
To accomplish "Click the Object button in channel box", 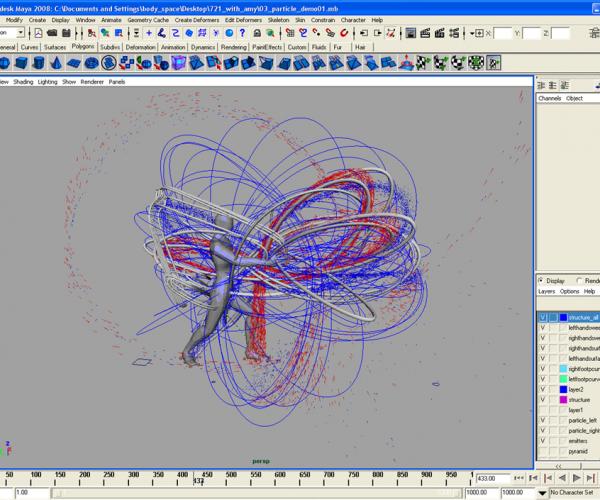I will click(574, 98).
